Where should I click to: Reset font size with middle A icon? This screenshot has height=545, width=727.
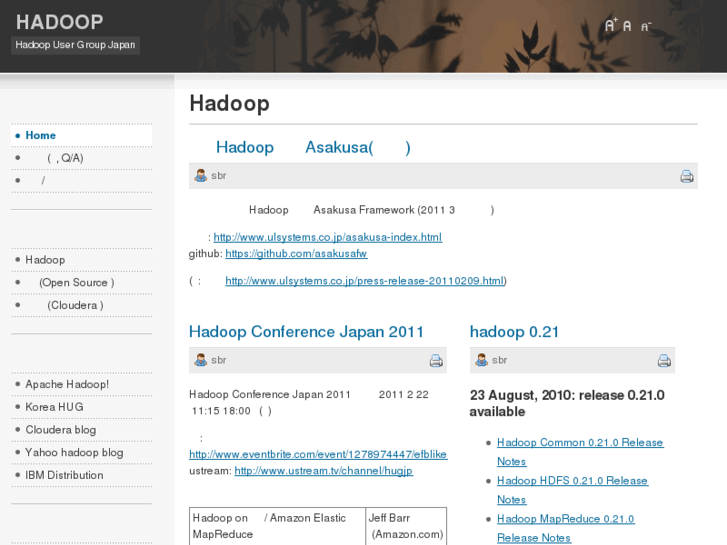(627, 26)
